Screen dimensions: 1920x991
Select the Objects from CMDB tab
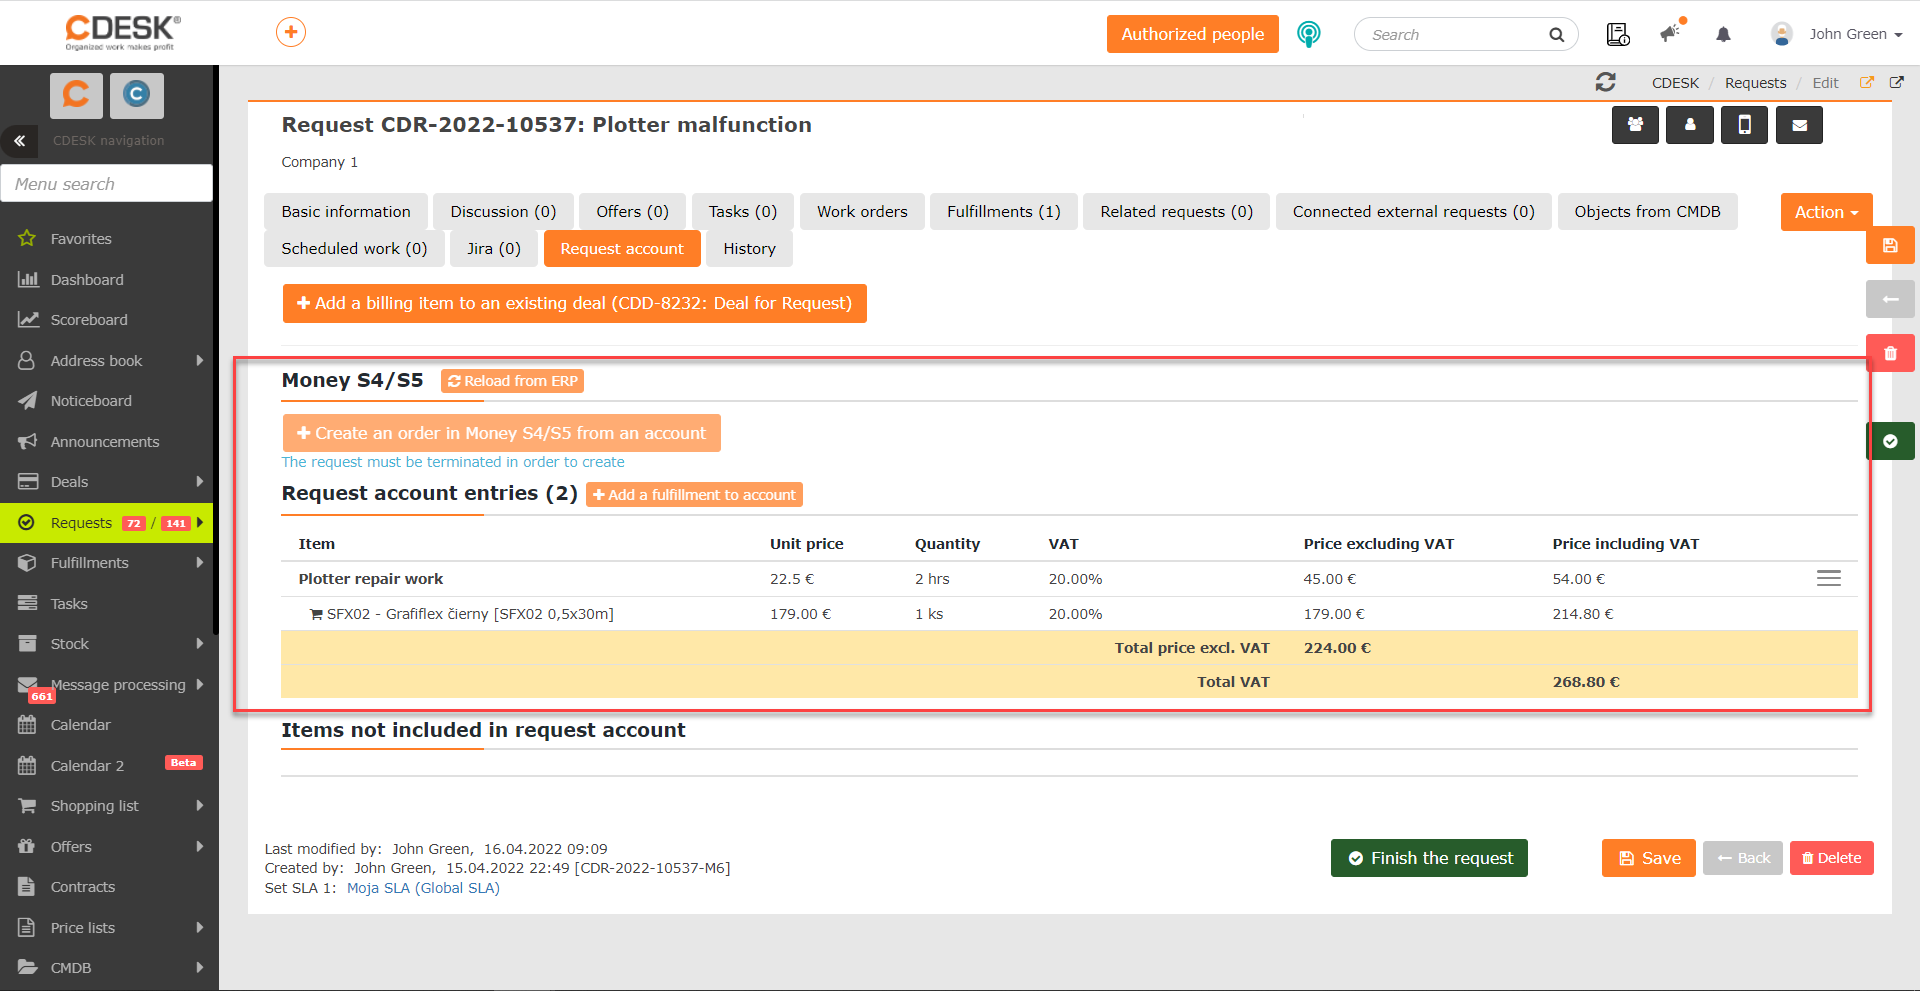tap(1647, 212)
